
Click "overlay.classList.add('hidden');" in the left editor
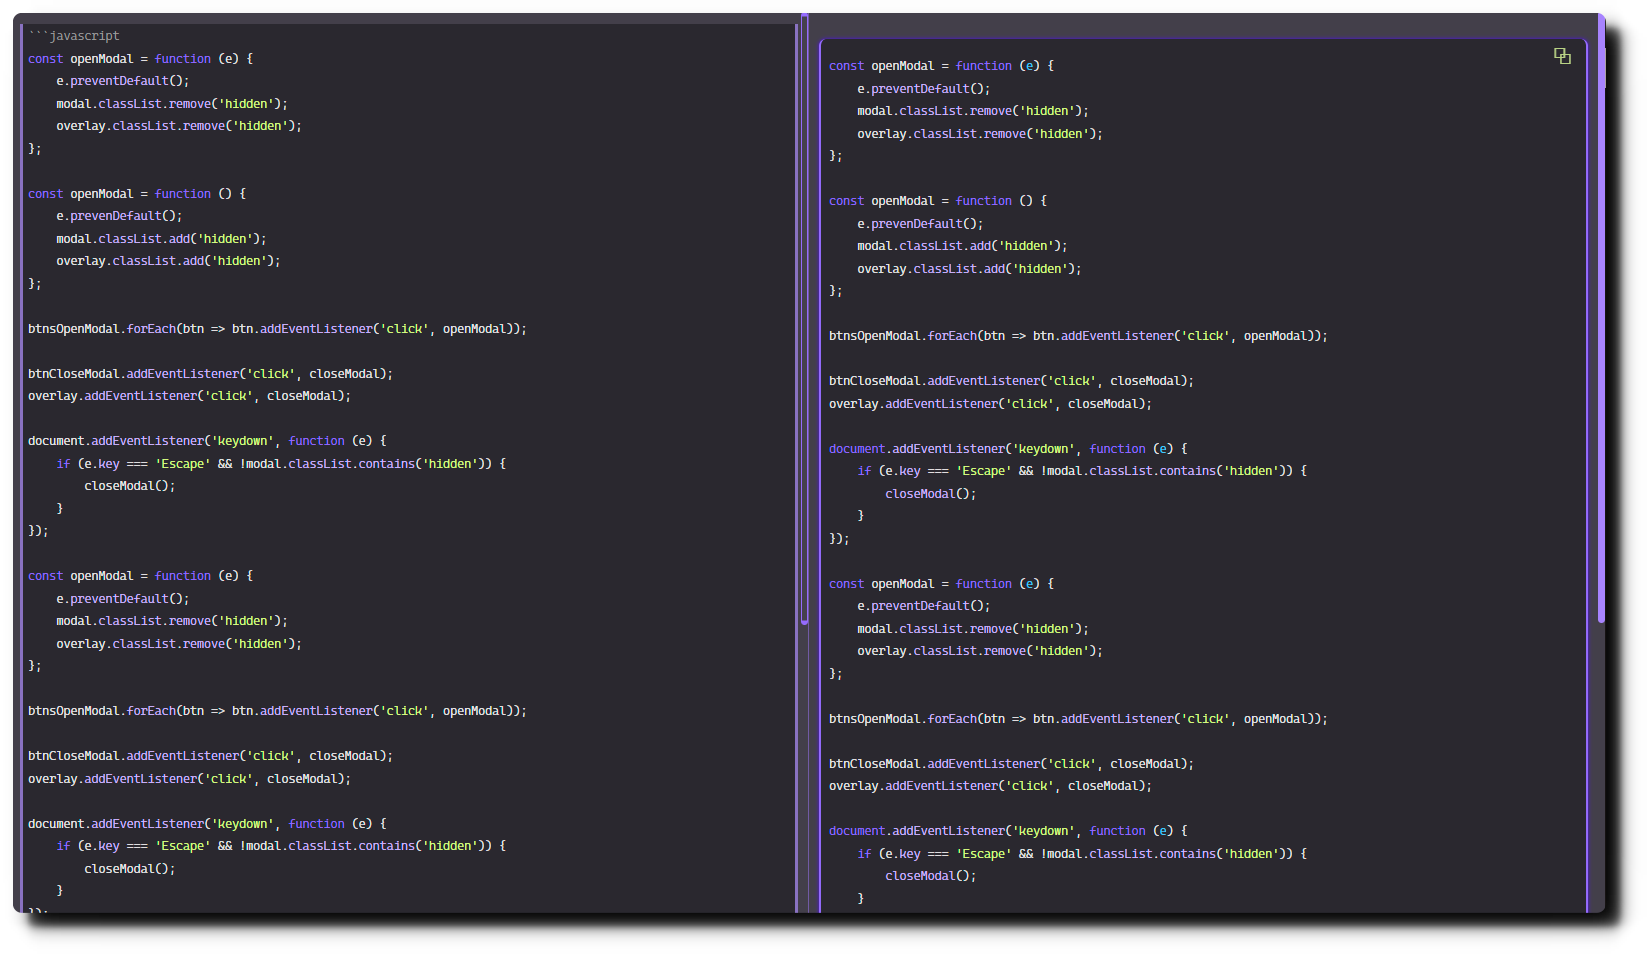[x=168, y=261]
